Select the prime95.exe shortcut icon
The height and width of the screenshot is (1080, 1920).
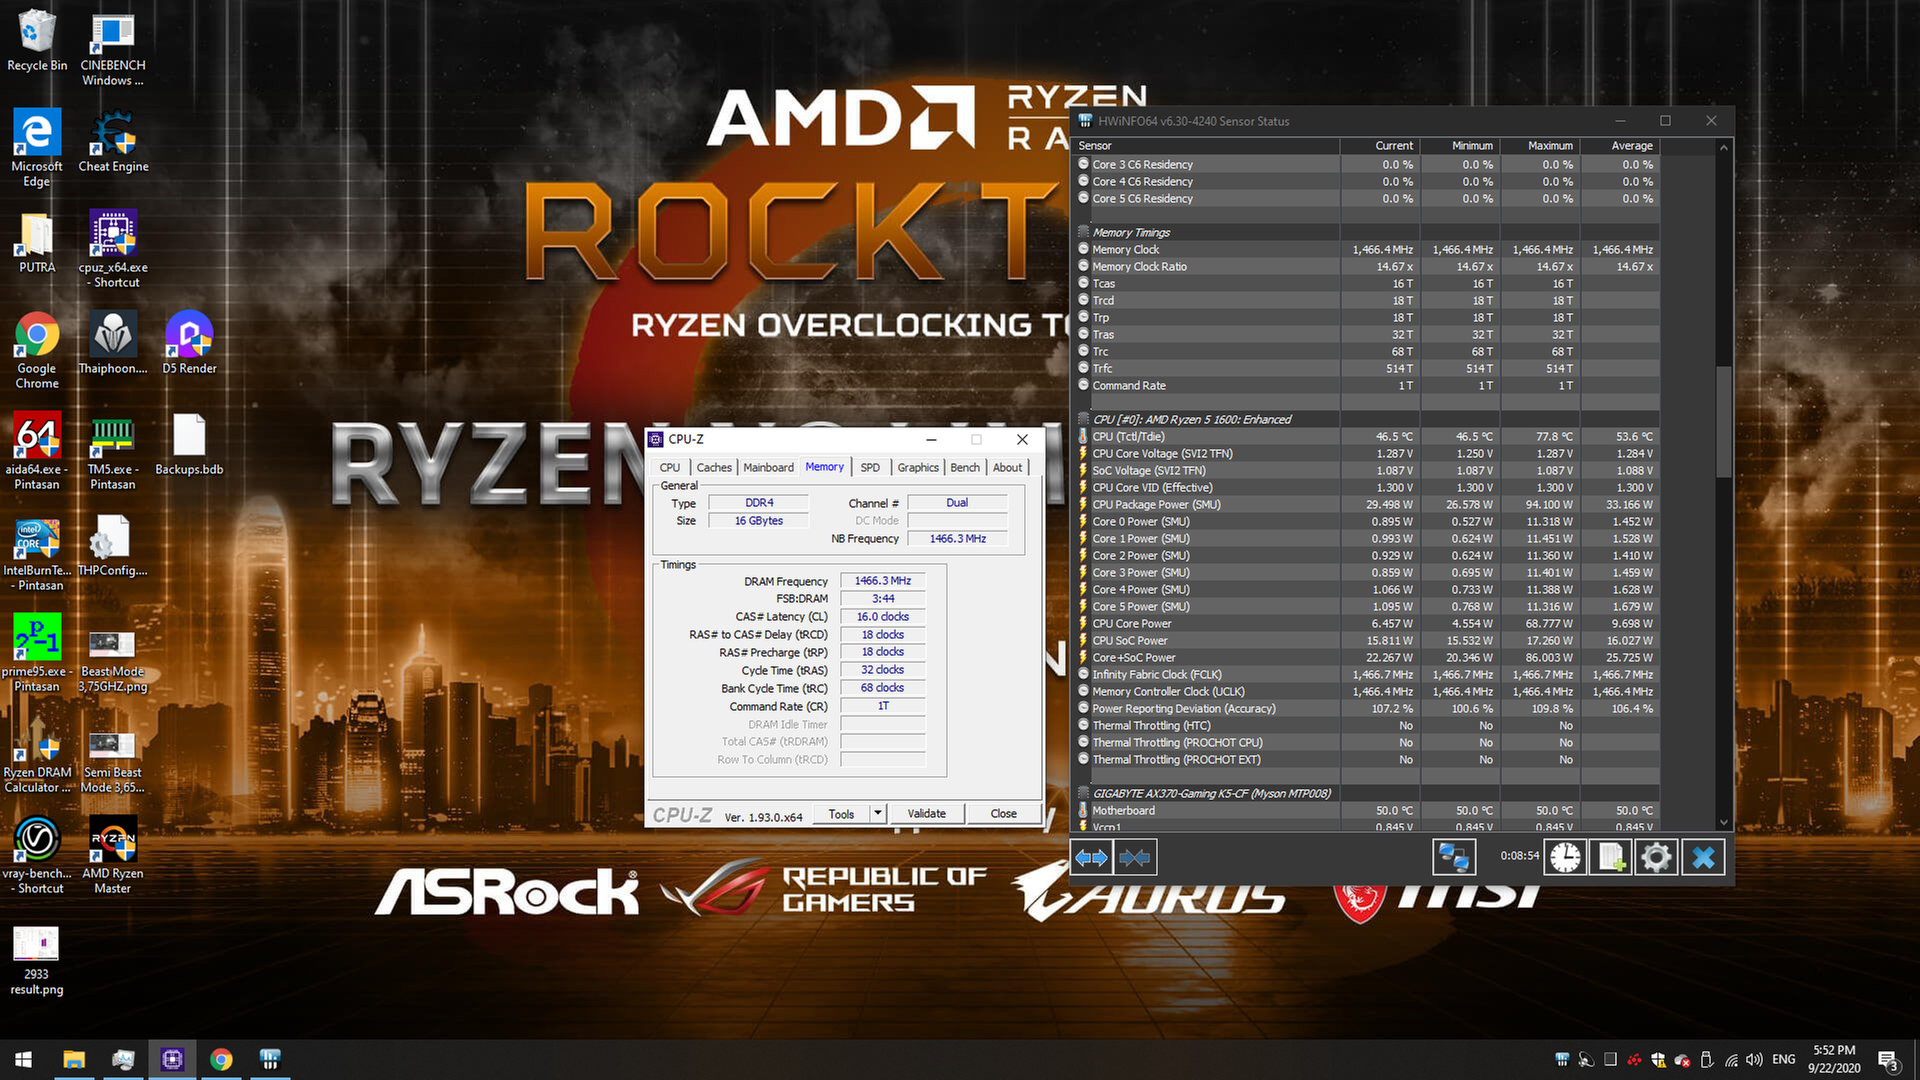(37, 653)
